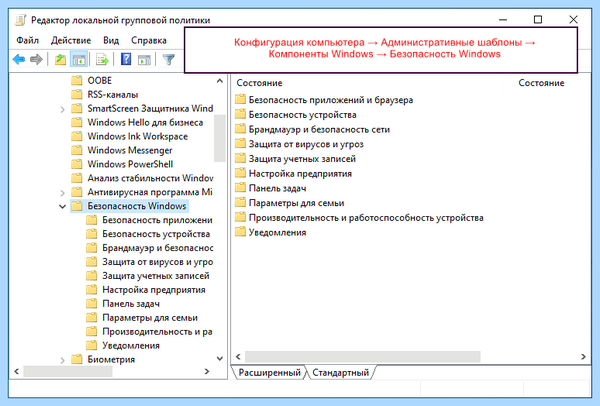Select Безопасность Windows tree item

click(137, 206)
